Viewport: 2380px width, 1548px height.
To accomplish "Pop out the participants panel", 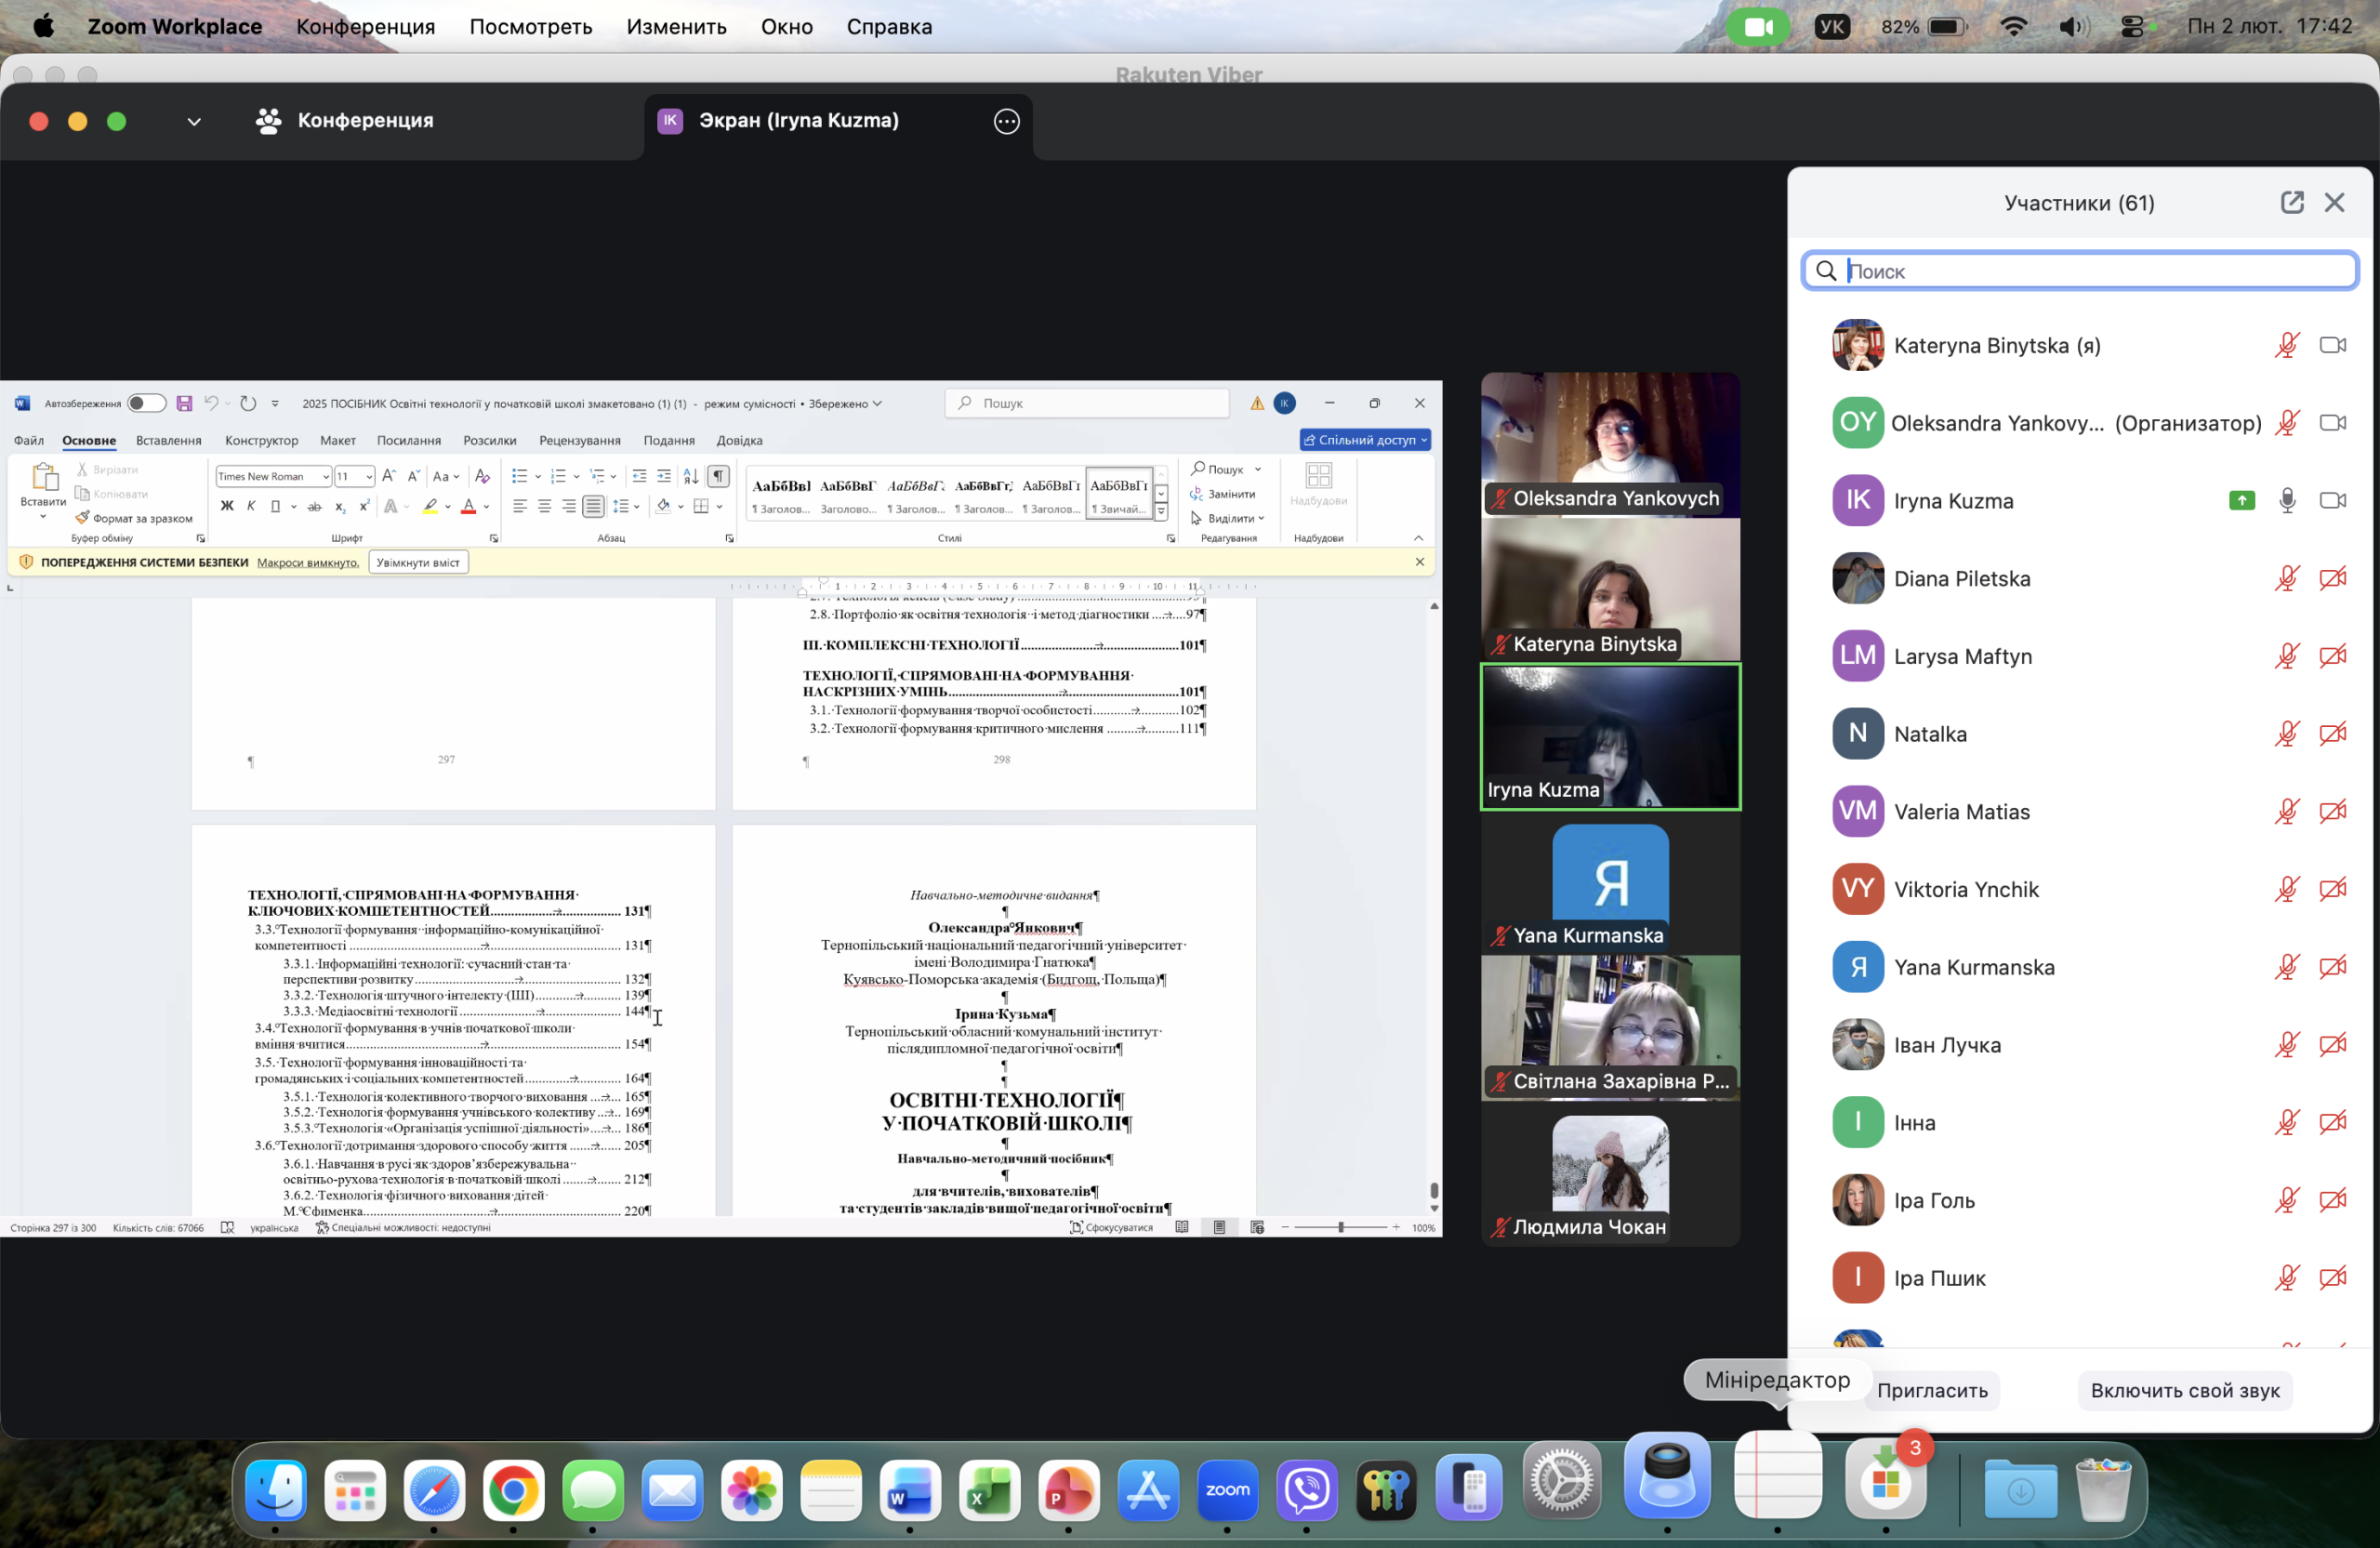I will click(2291, 203).
